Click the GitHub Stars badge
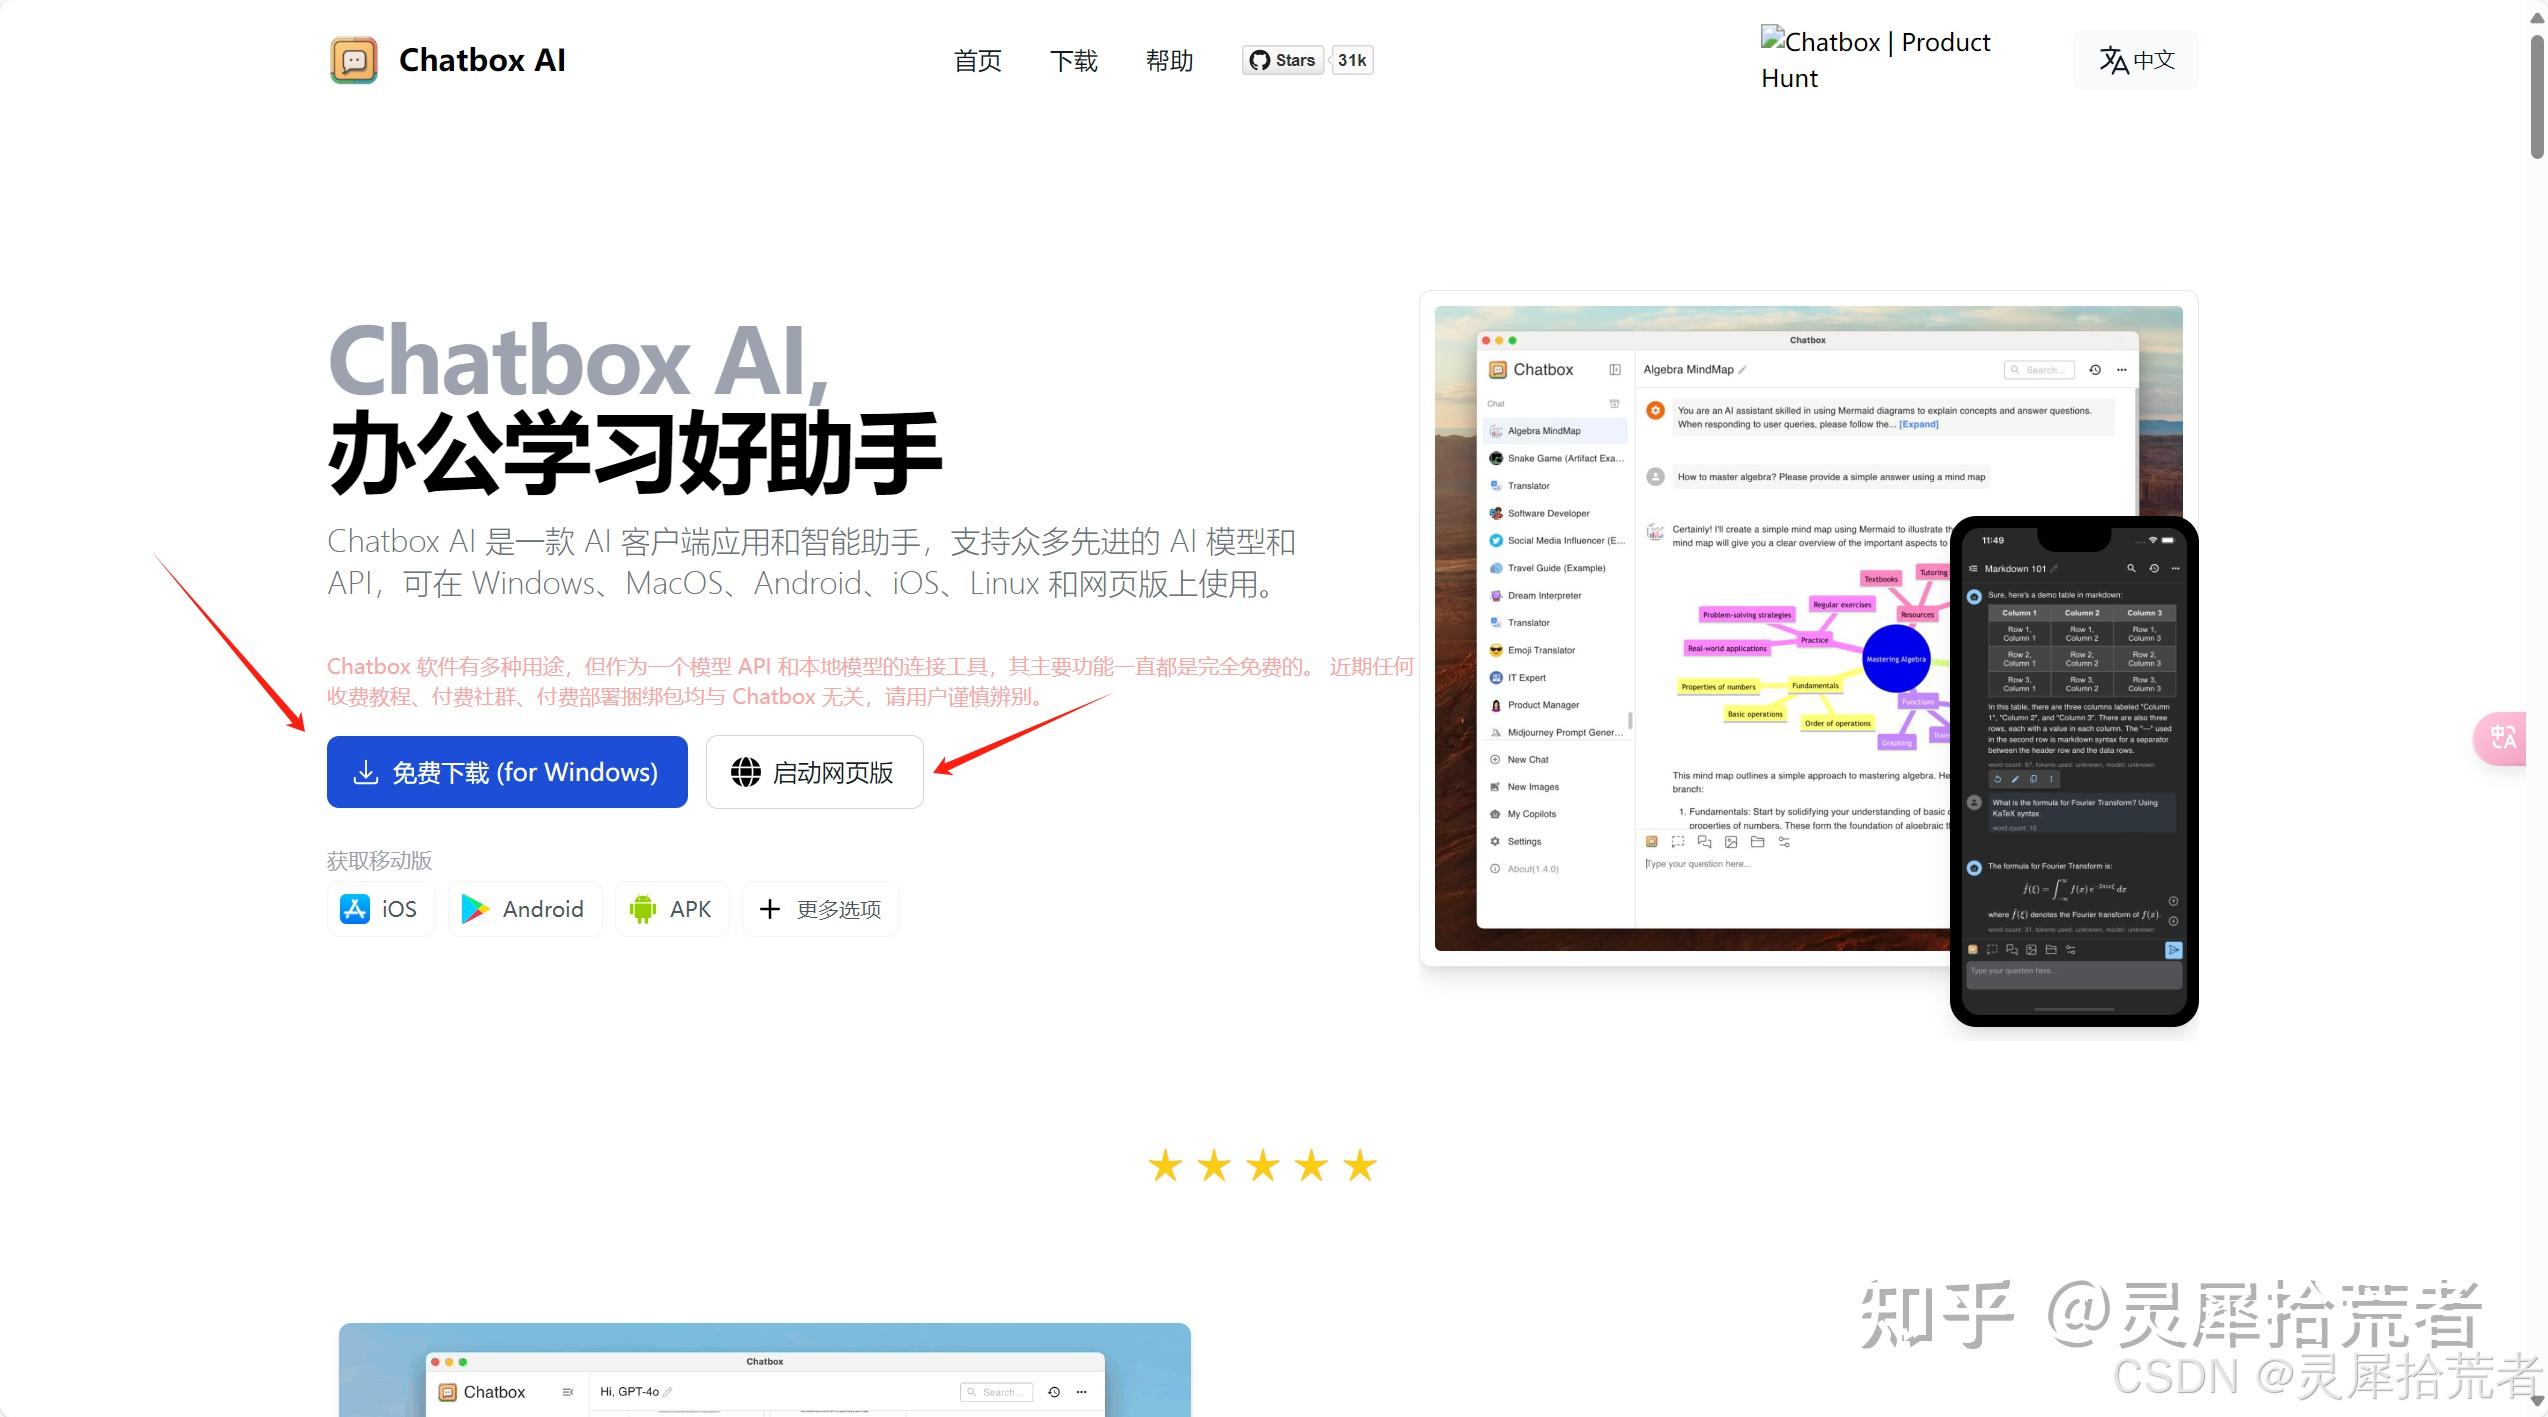2548x1417 pixels. [x=1283, y=59]
